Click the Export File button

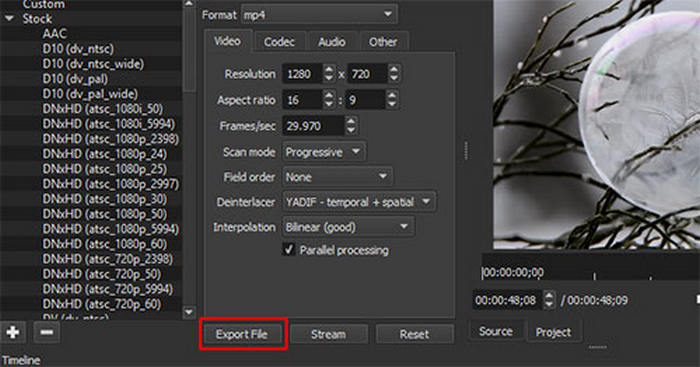click(242, 334)
